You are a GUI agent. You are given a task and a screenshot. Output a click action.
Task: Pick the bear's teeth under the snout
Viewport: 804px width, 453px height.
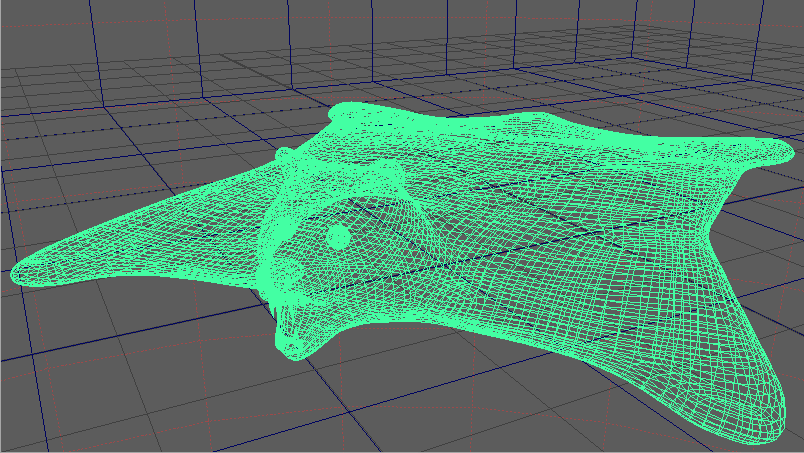tap(275, 311)
